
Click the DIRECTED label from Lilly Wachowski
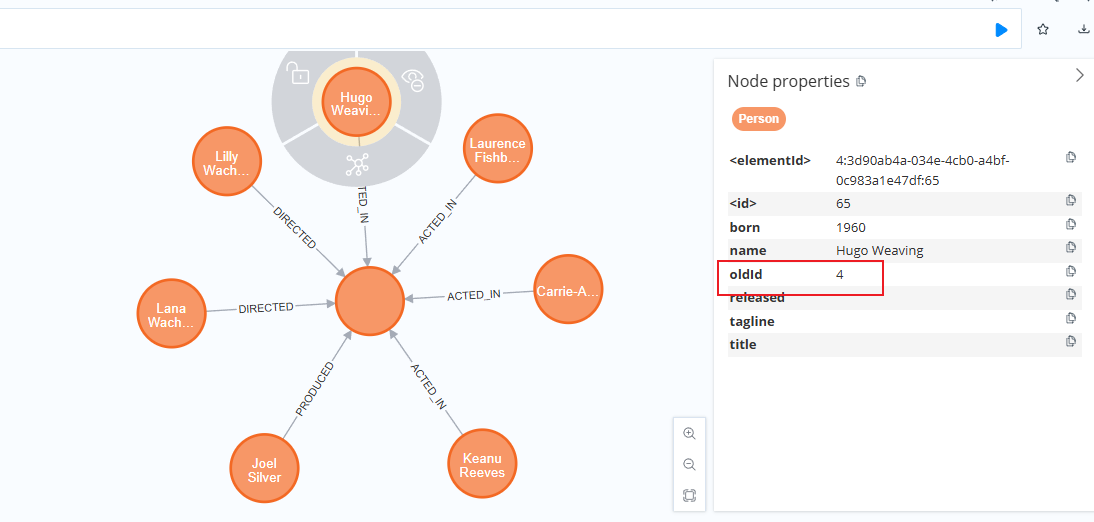coord(294,228)
